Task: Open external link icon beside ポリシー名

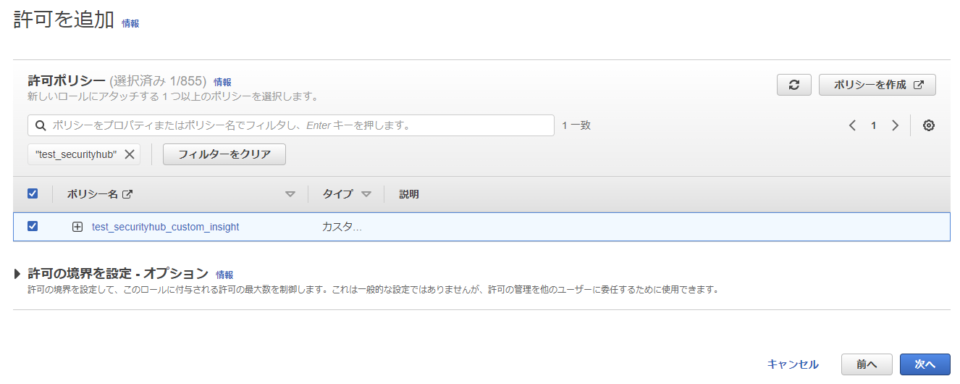Action: click(x=127, y=195)
